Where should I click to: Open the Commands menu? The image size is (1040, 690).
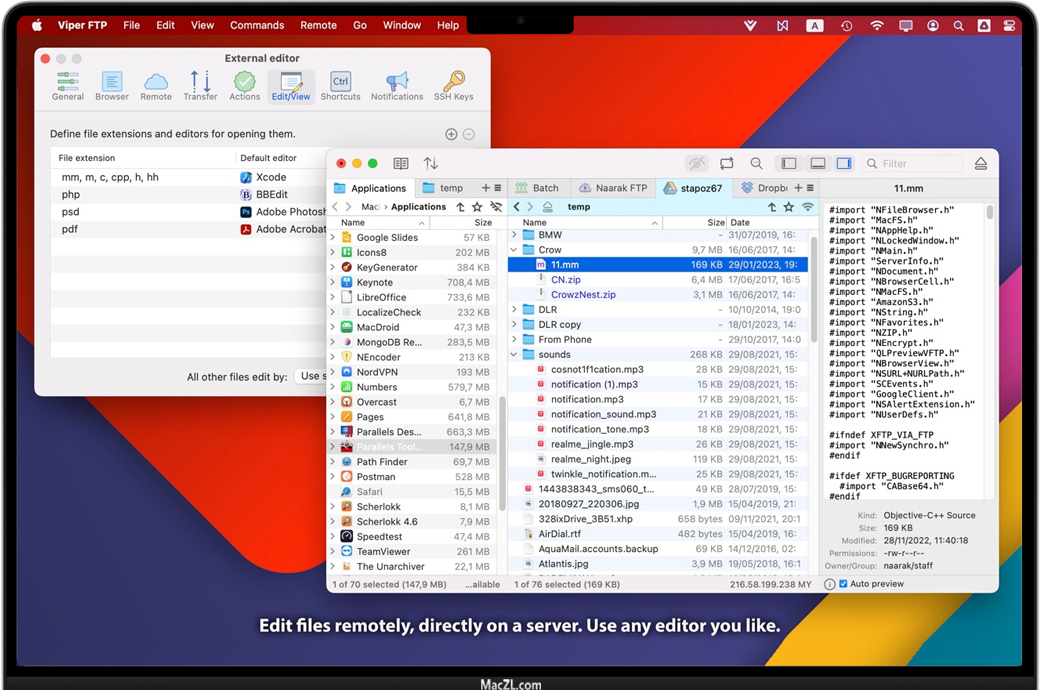click(x=257, y=25)
